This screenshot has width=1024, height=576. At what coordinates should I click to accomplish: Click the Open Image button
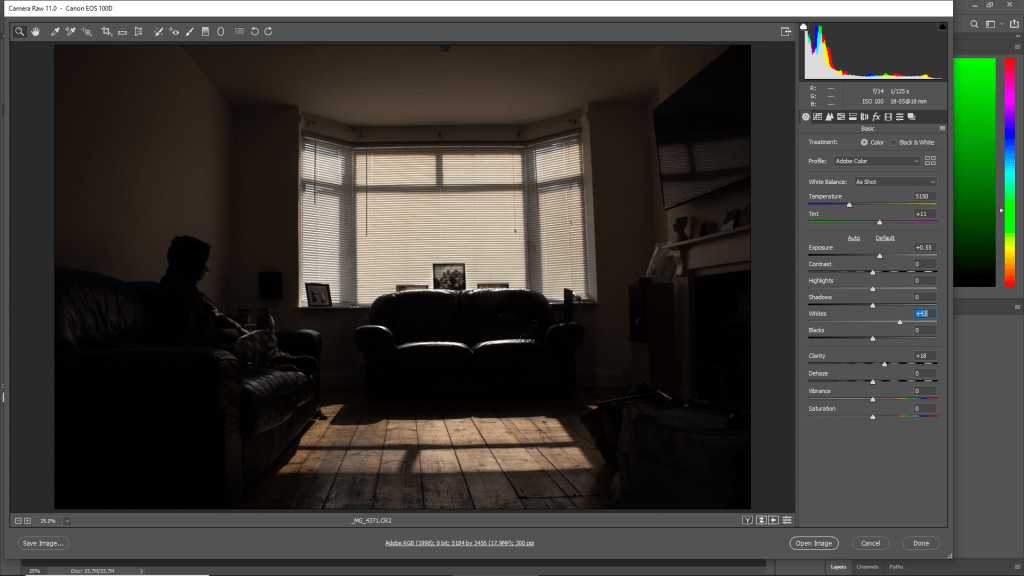tap(813, 543)
